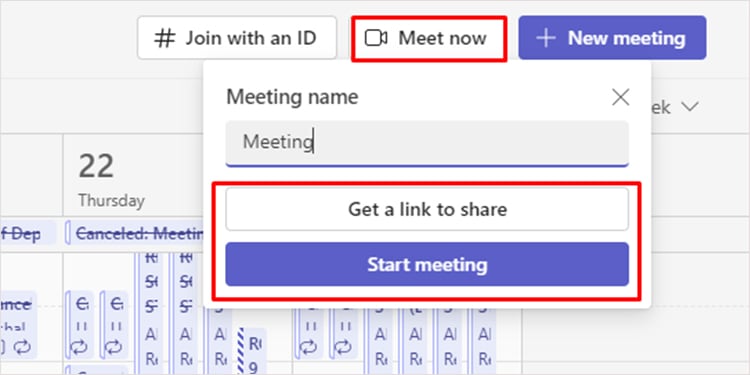Click the recurrence icon on the leftmost 'ance' event

(x=22, y=346)
